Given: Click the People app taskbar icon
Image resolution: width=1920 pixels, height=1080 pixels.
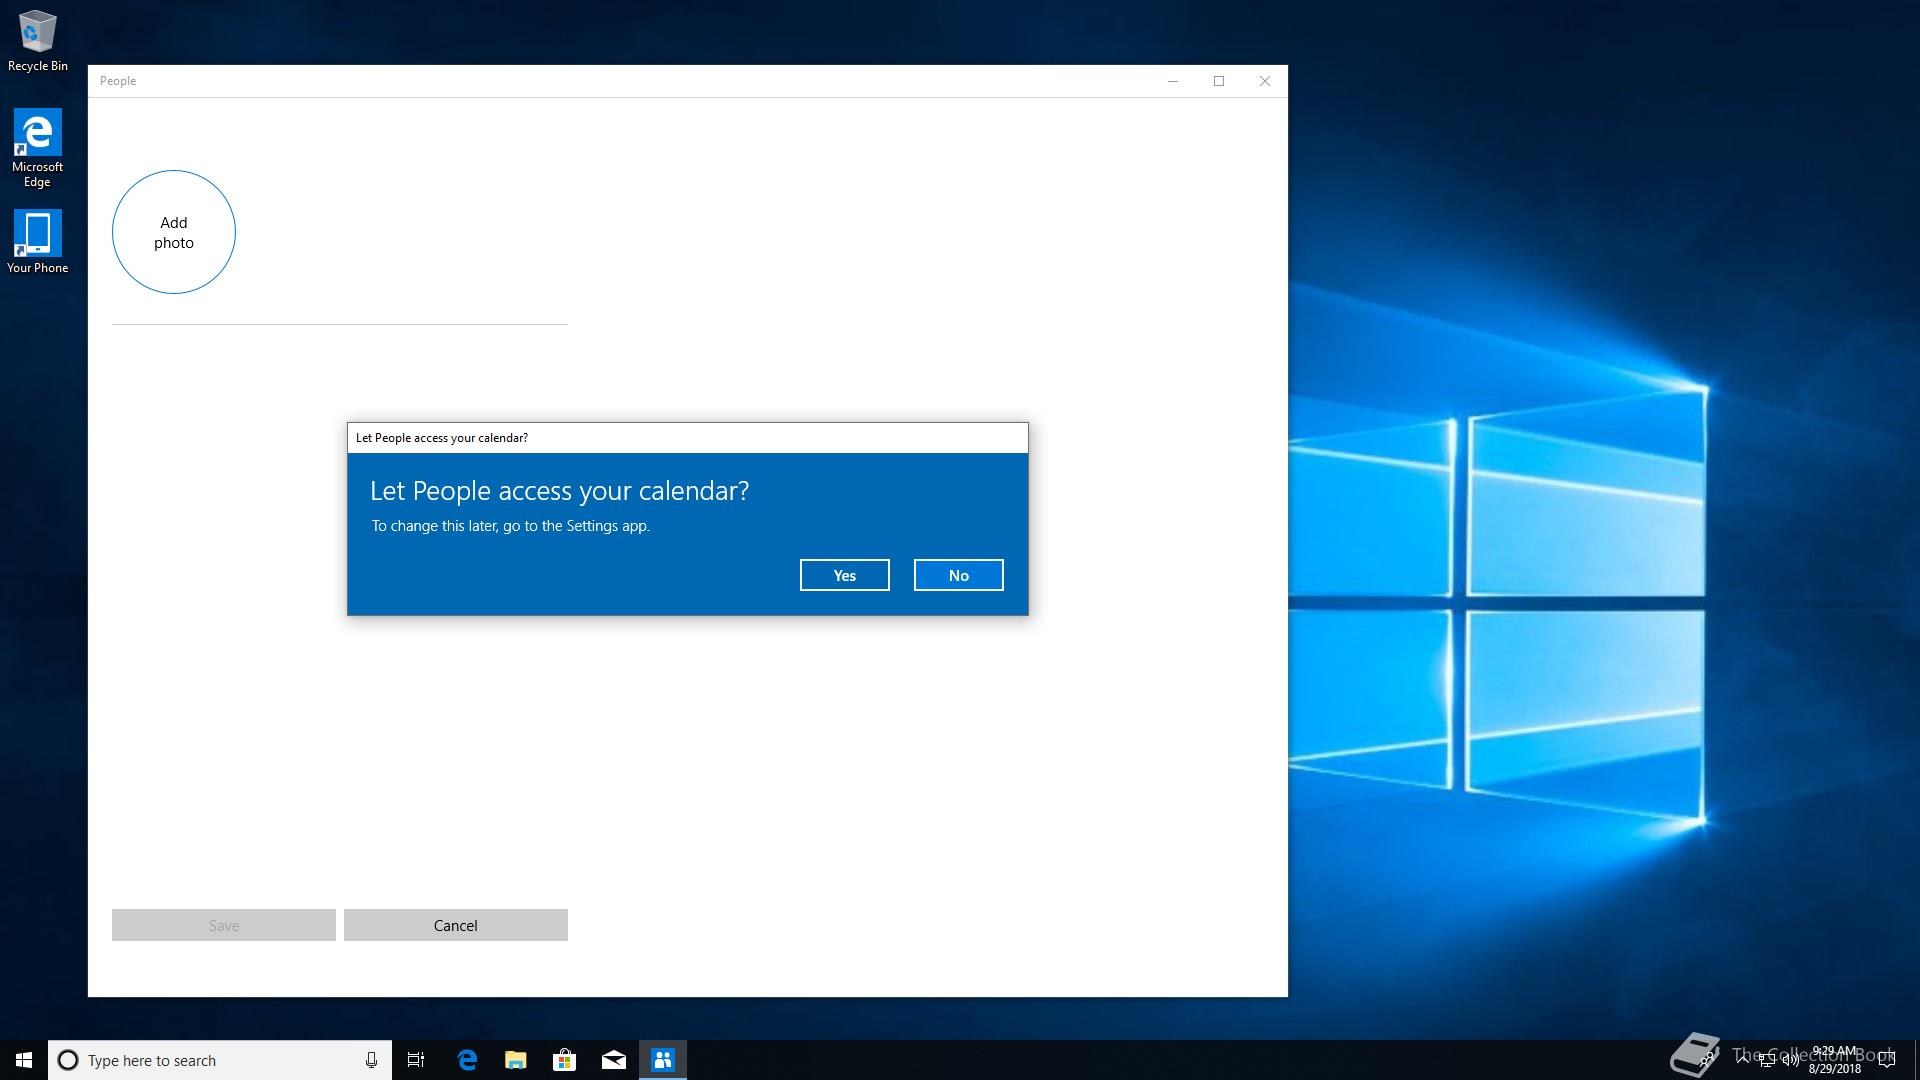Looking at the screenshot, I should (x=663, y=1060).
